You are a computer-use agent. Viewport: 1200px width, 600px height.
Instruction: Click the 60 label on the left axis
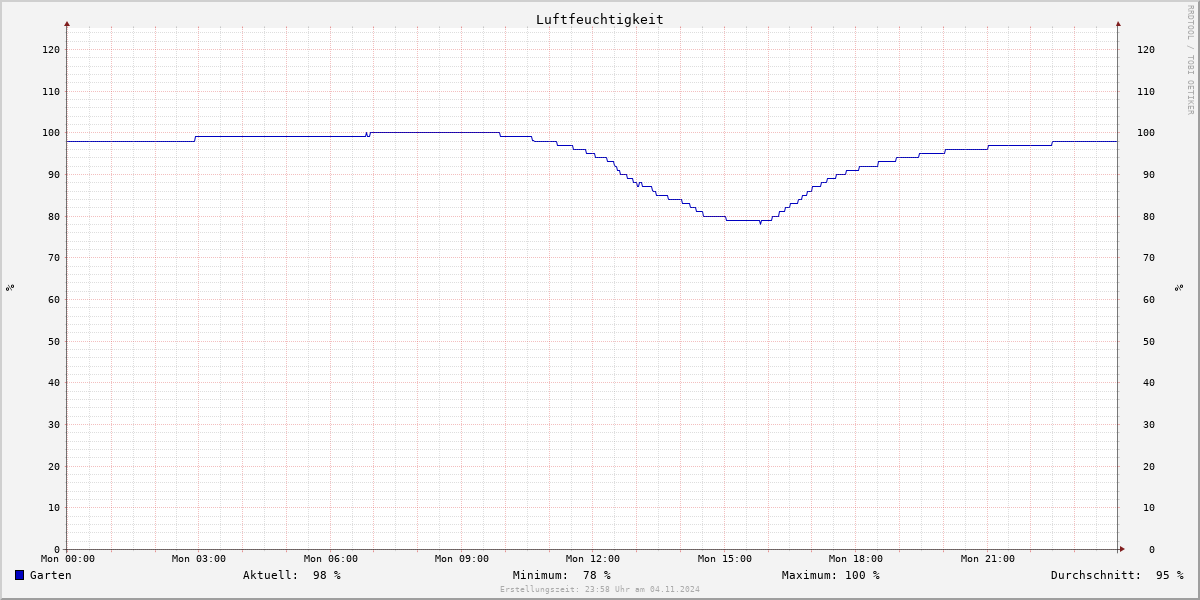point(54,299)
